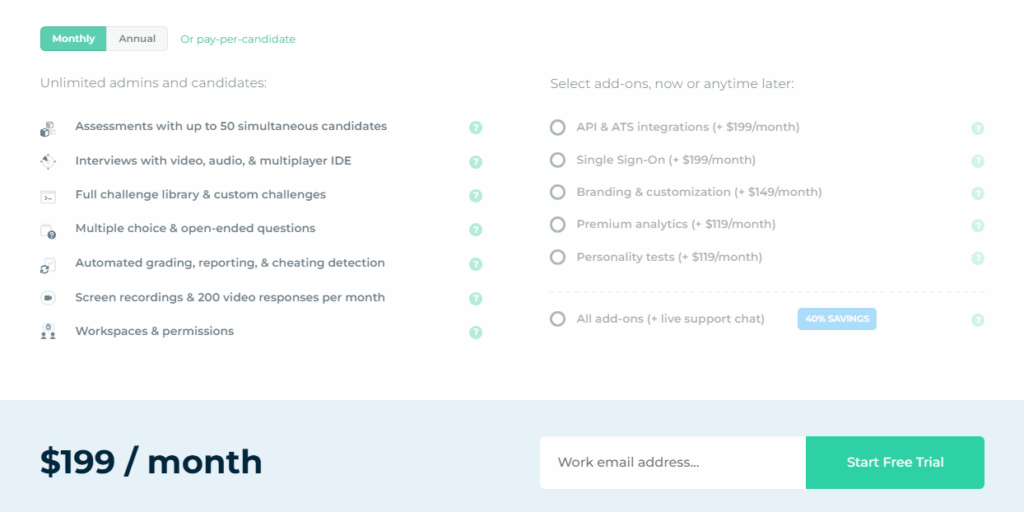Viewport: 1024px width, 512px height.
Task: Click help icon beside Assessments with 50 candidates
Action: [476, 128]
